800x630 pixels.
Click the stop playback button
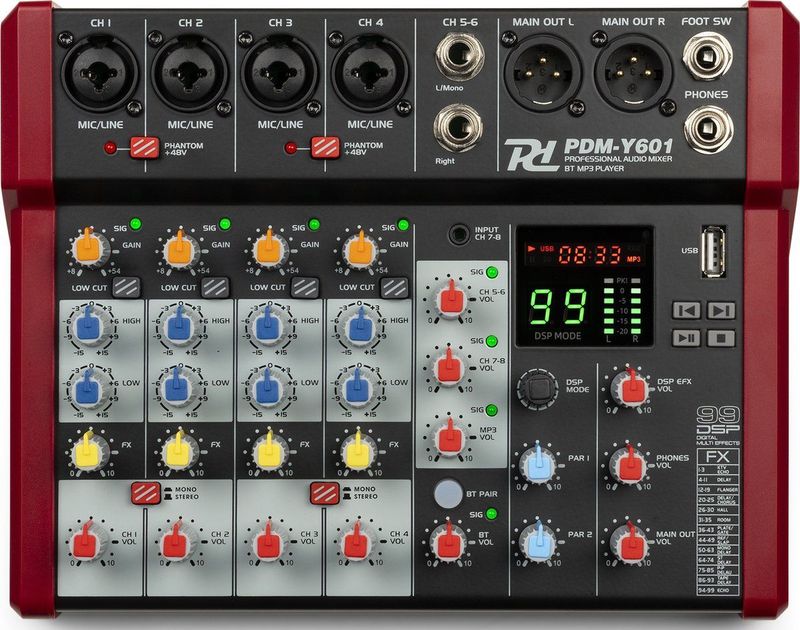pos(721,338)
